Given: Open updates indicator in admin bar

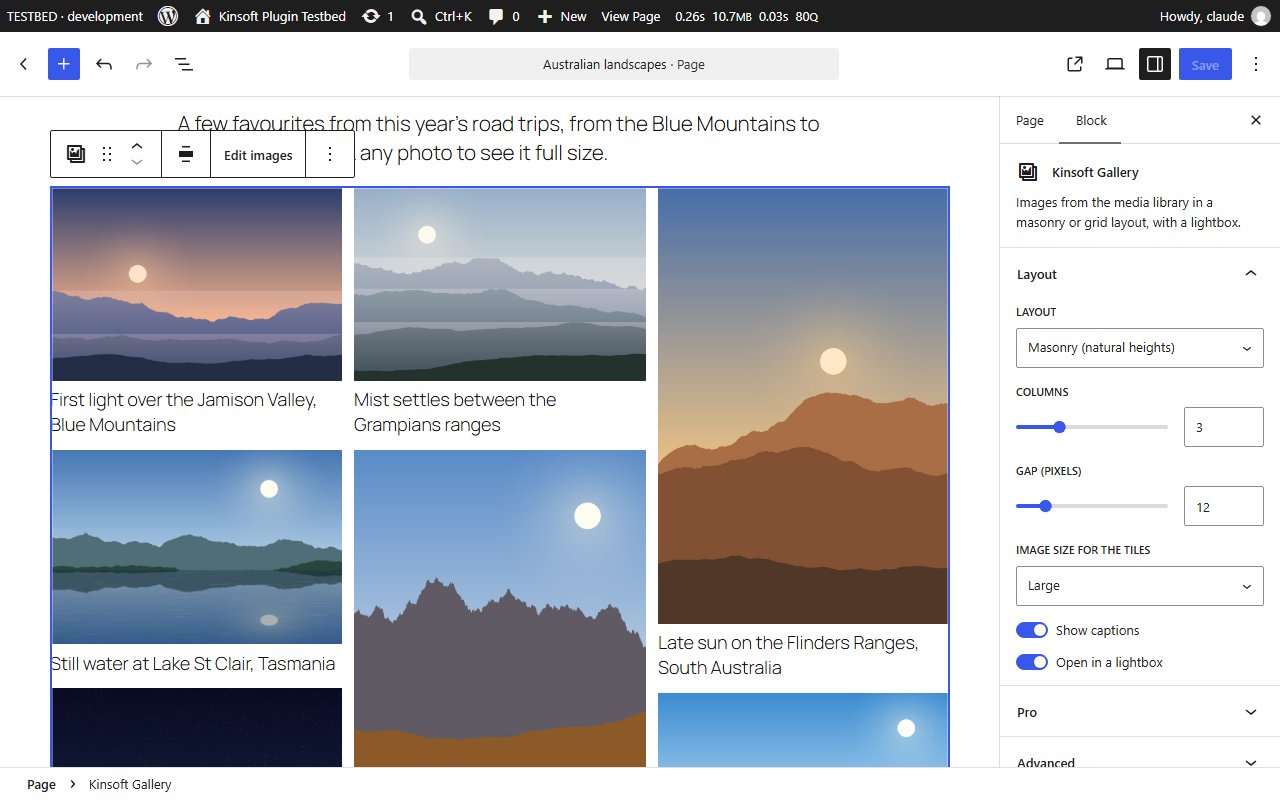Looking at the screenshot, I should point(377,16).
